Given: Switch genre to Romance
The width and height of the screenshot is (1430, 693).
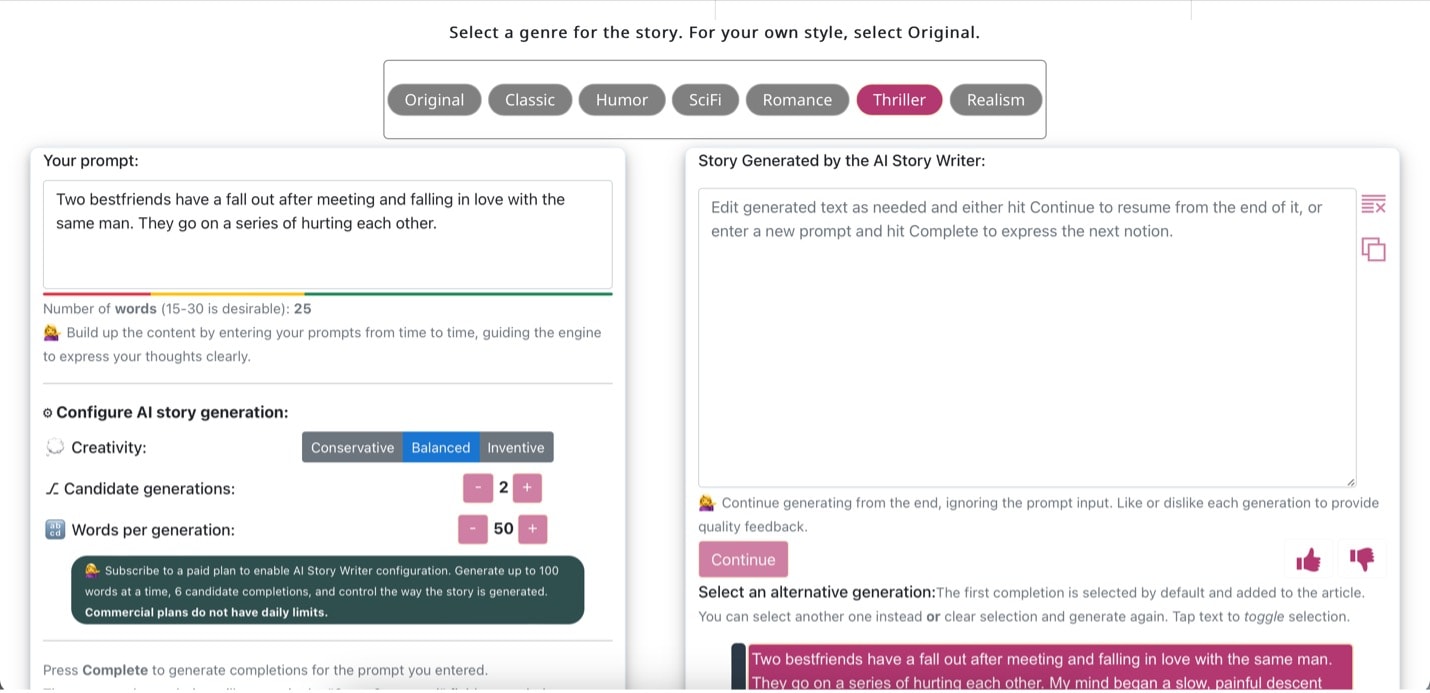Looking at the screenshot, I should (797, 100).
